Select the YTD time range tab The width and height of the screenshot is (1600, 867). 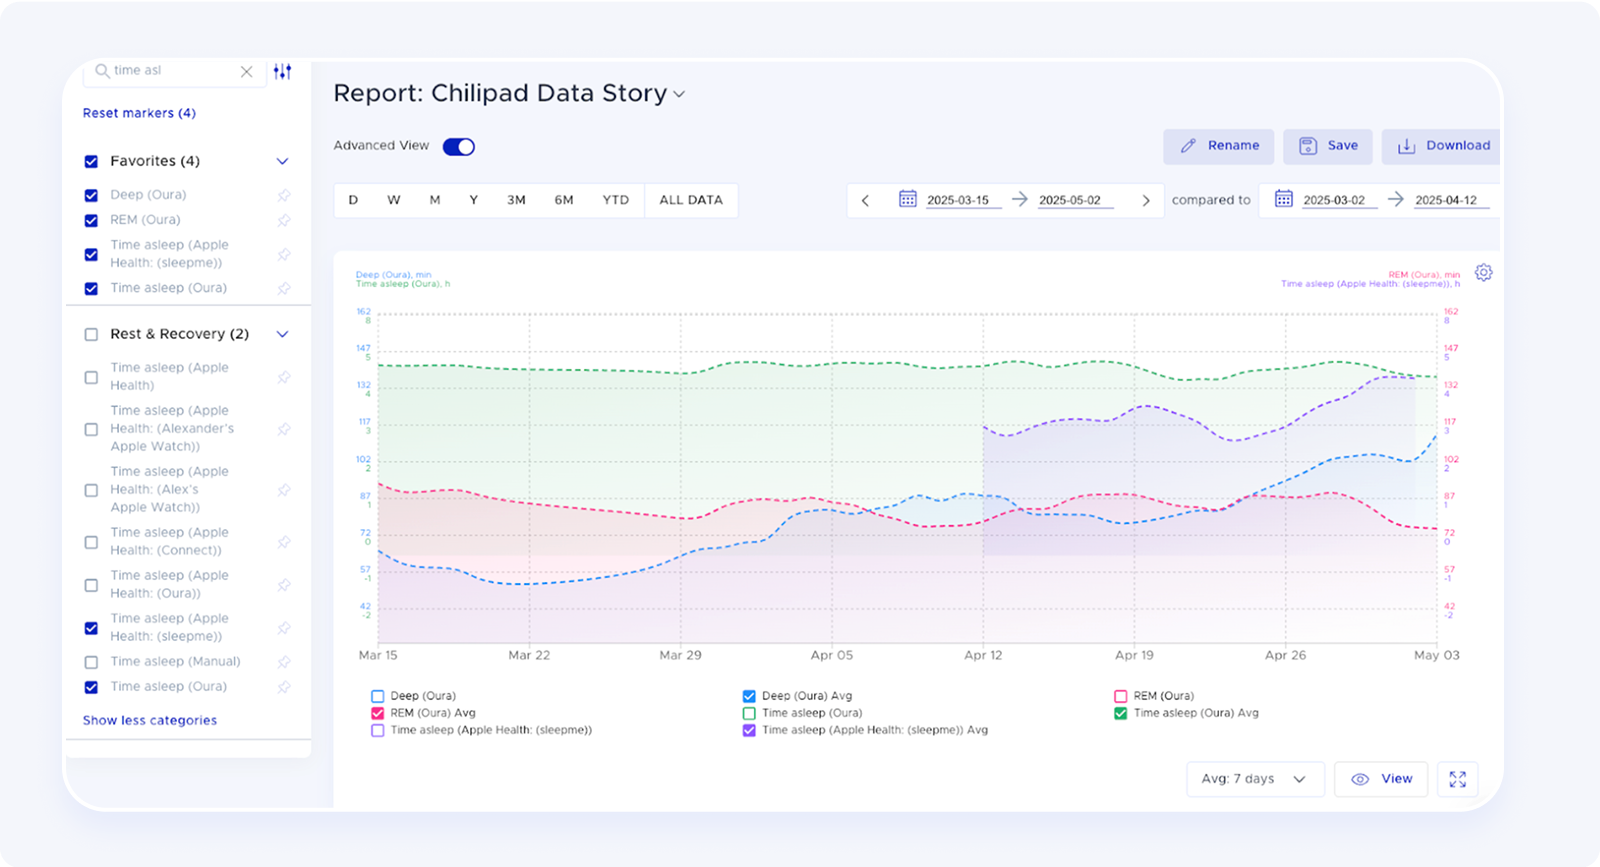pos(616,200)
